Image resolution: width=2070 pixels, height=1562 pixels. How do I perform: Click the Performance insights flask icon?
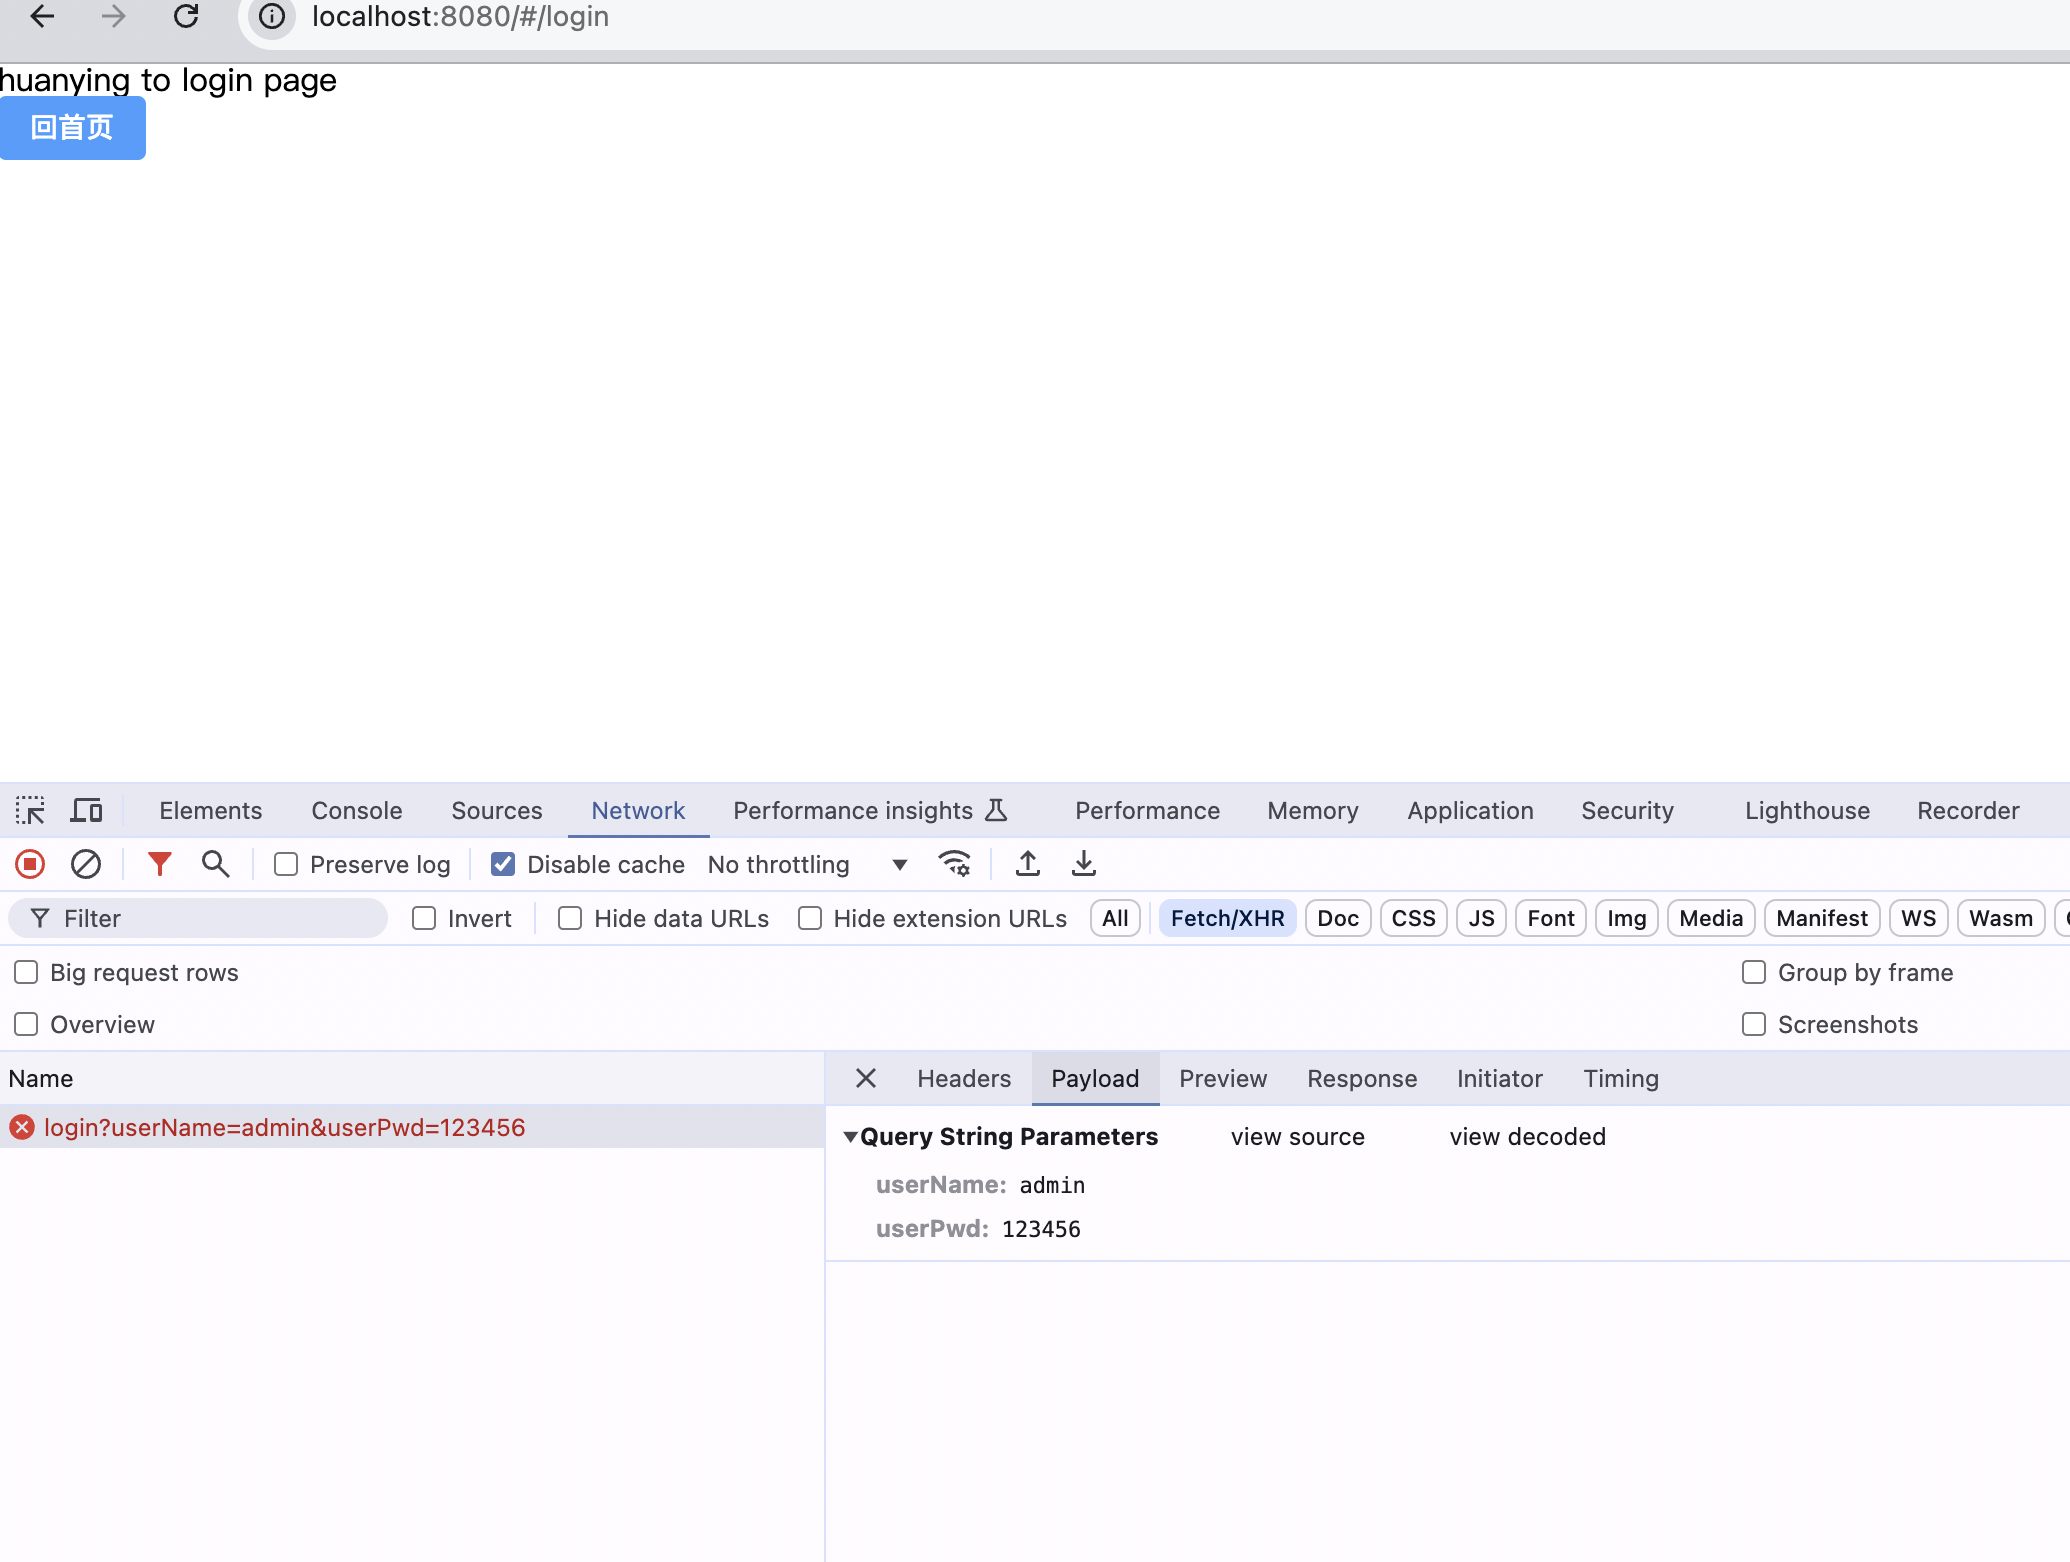click(996, 810)
